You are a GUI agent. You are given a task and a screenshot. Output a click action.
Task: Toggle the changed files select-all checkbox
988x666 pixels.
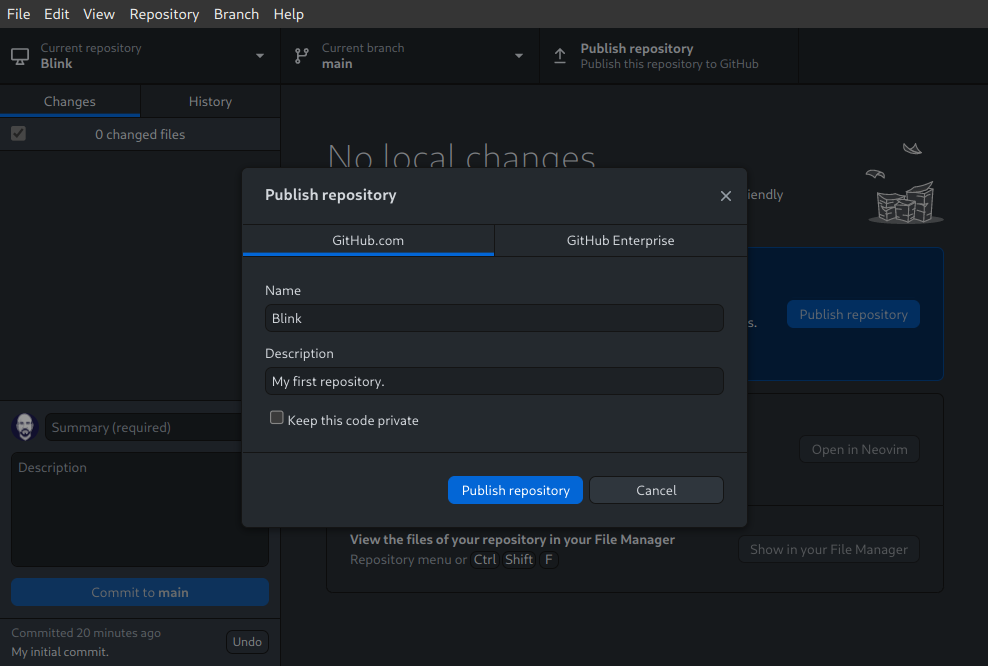pos(18,134)
